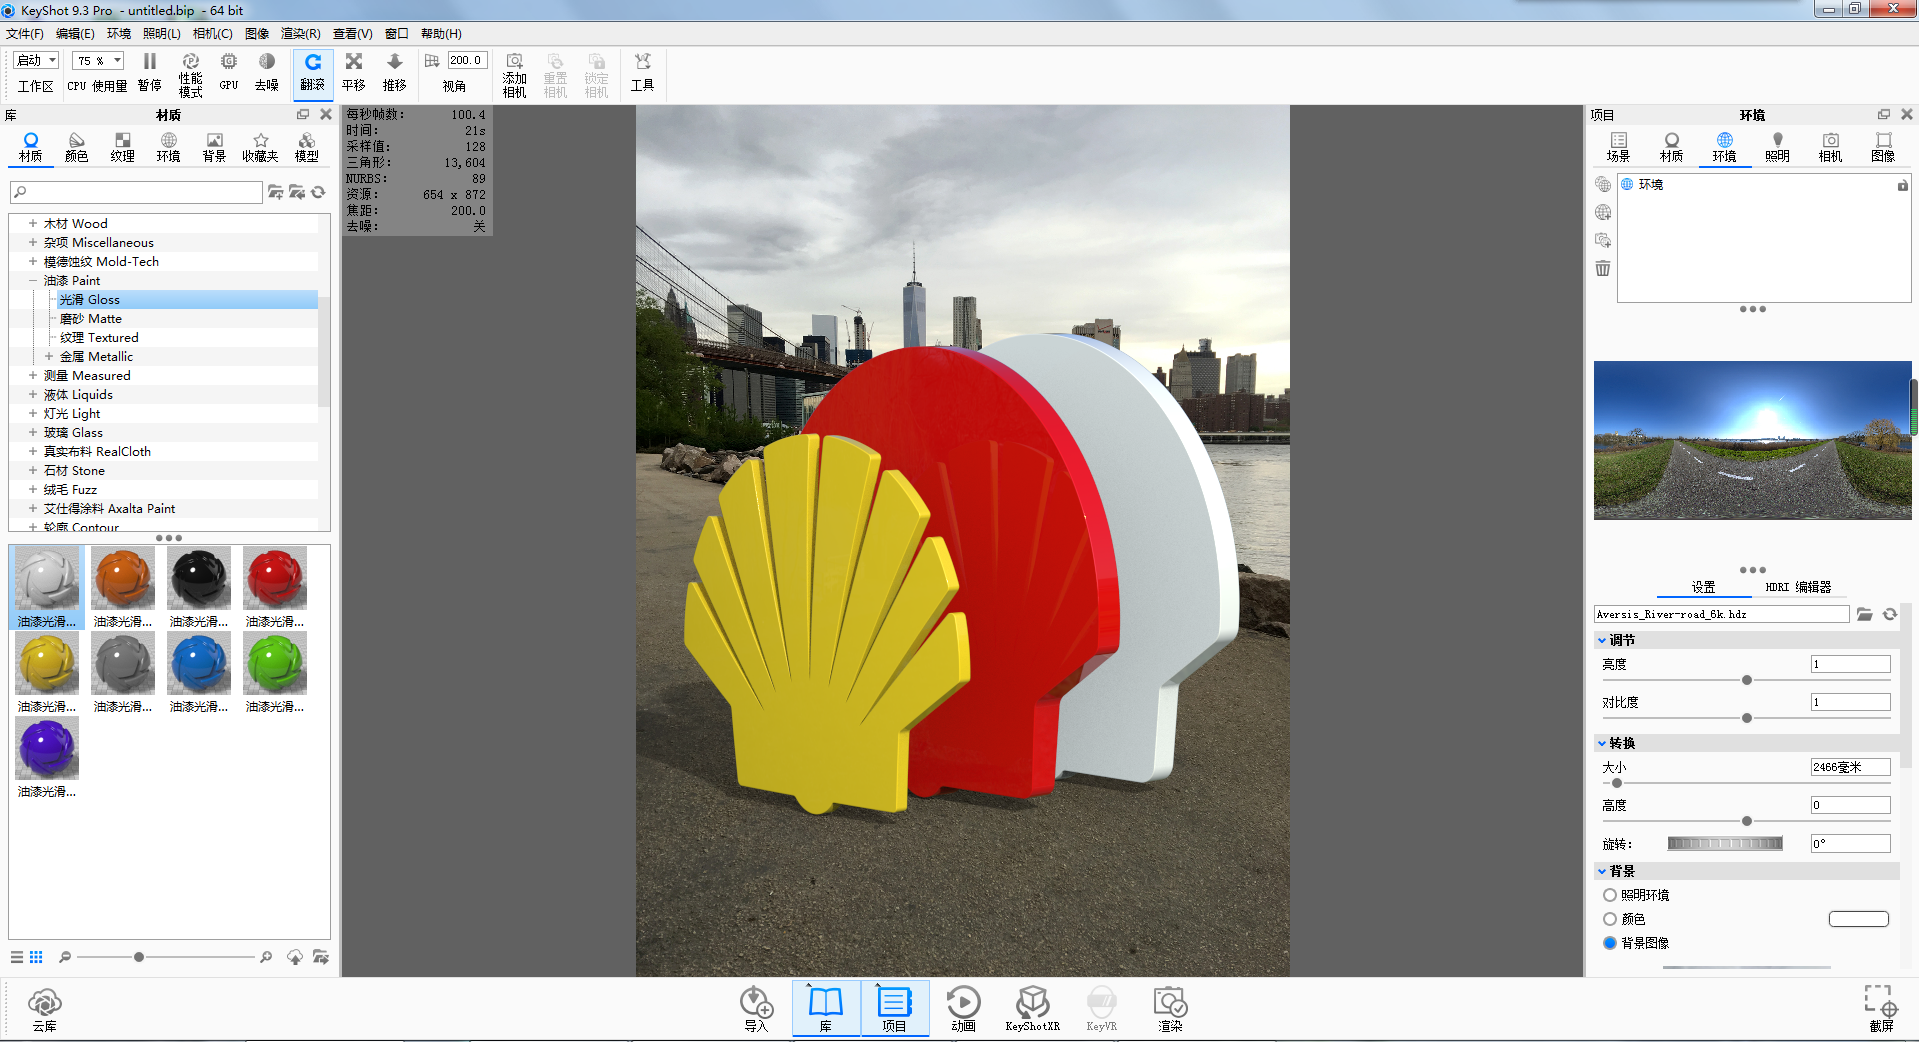Screen dimensions: 1919x1042
Task: Switch to HDRI 编辑器 tab
Action: [1798, 587]
